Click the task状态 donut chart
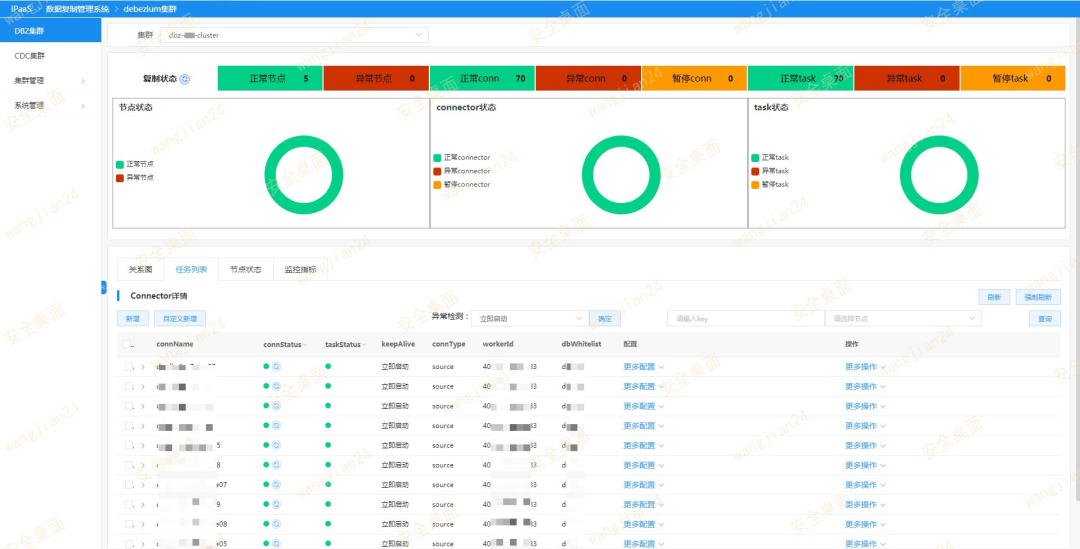Viewport: 1080px width, 549px height. pos(939,175)
